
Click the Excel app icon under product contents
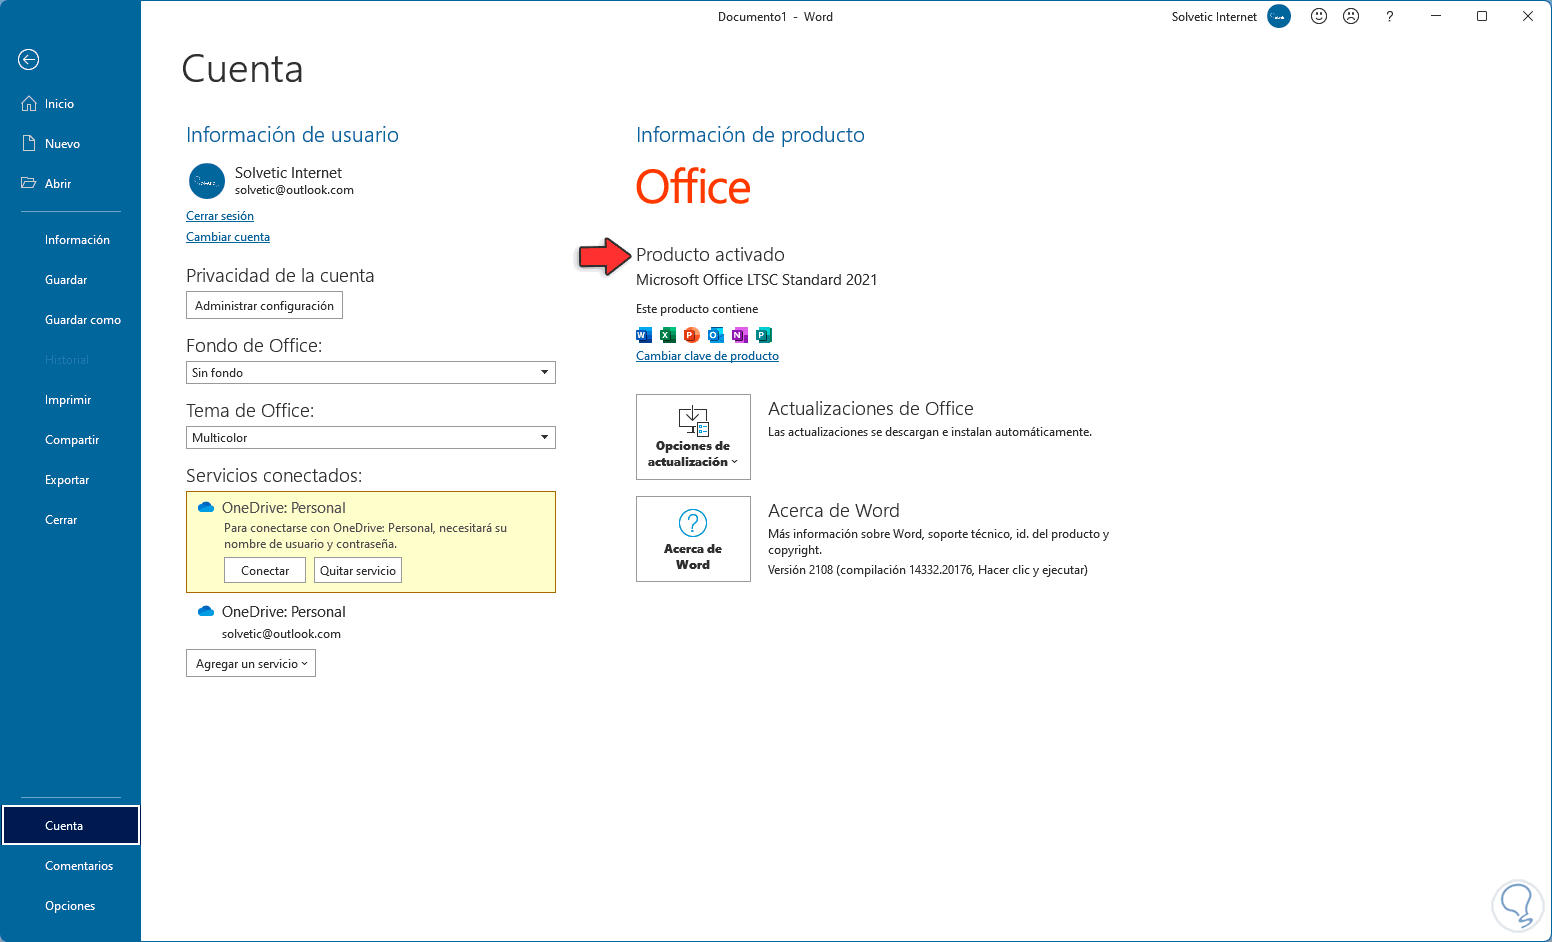pyautogui.click(x=668, y=335)
